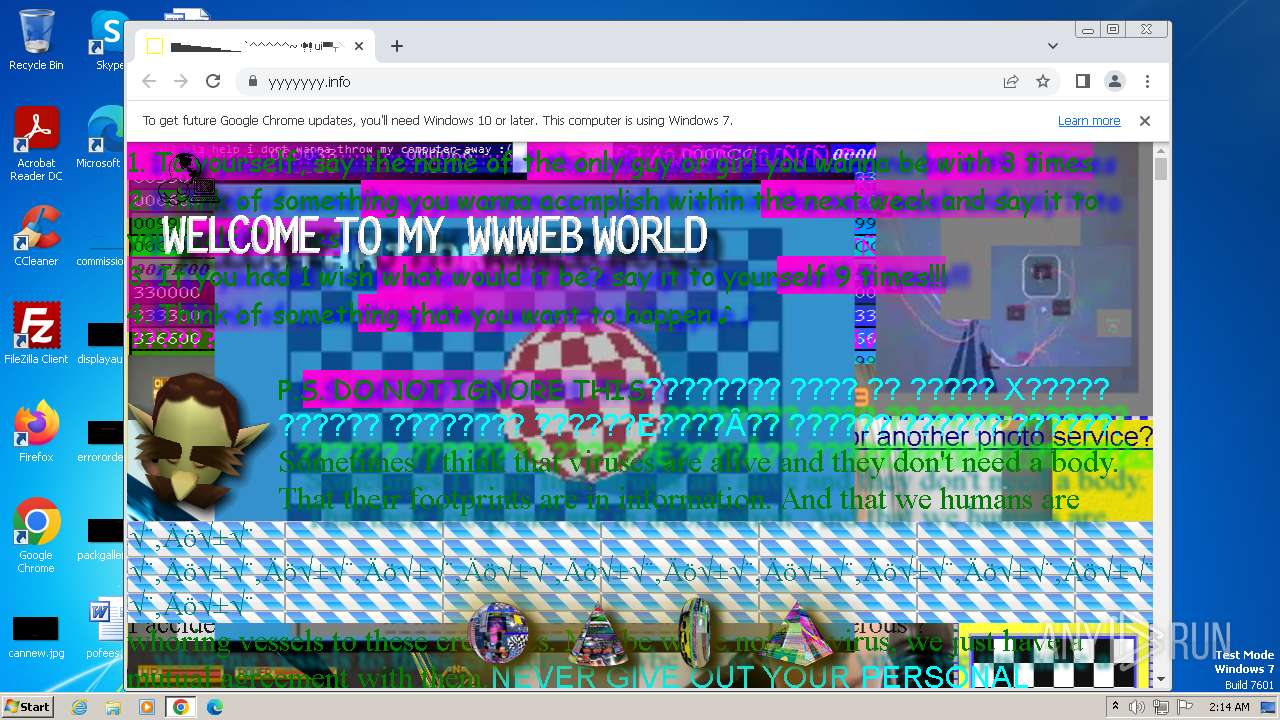The image size is (1280, 720).
Task: Click the second cone-shaped crystal
Action: tap(598, 633)
